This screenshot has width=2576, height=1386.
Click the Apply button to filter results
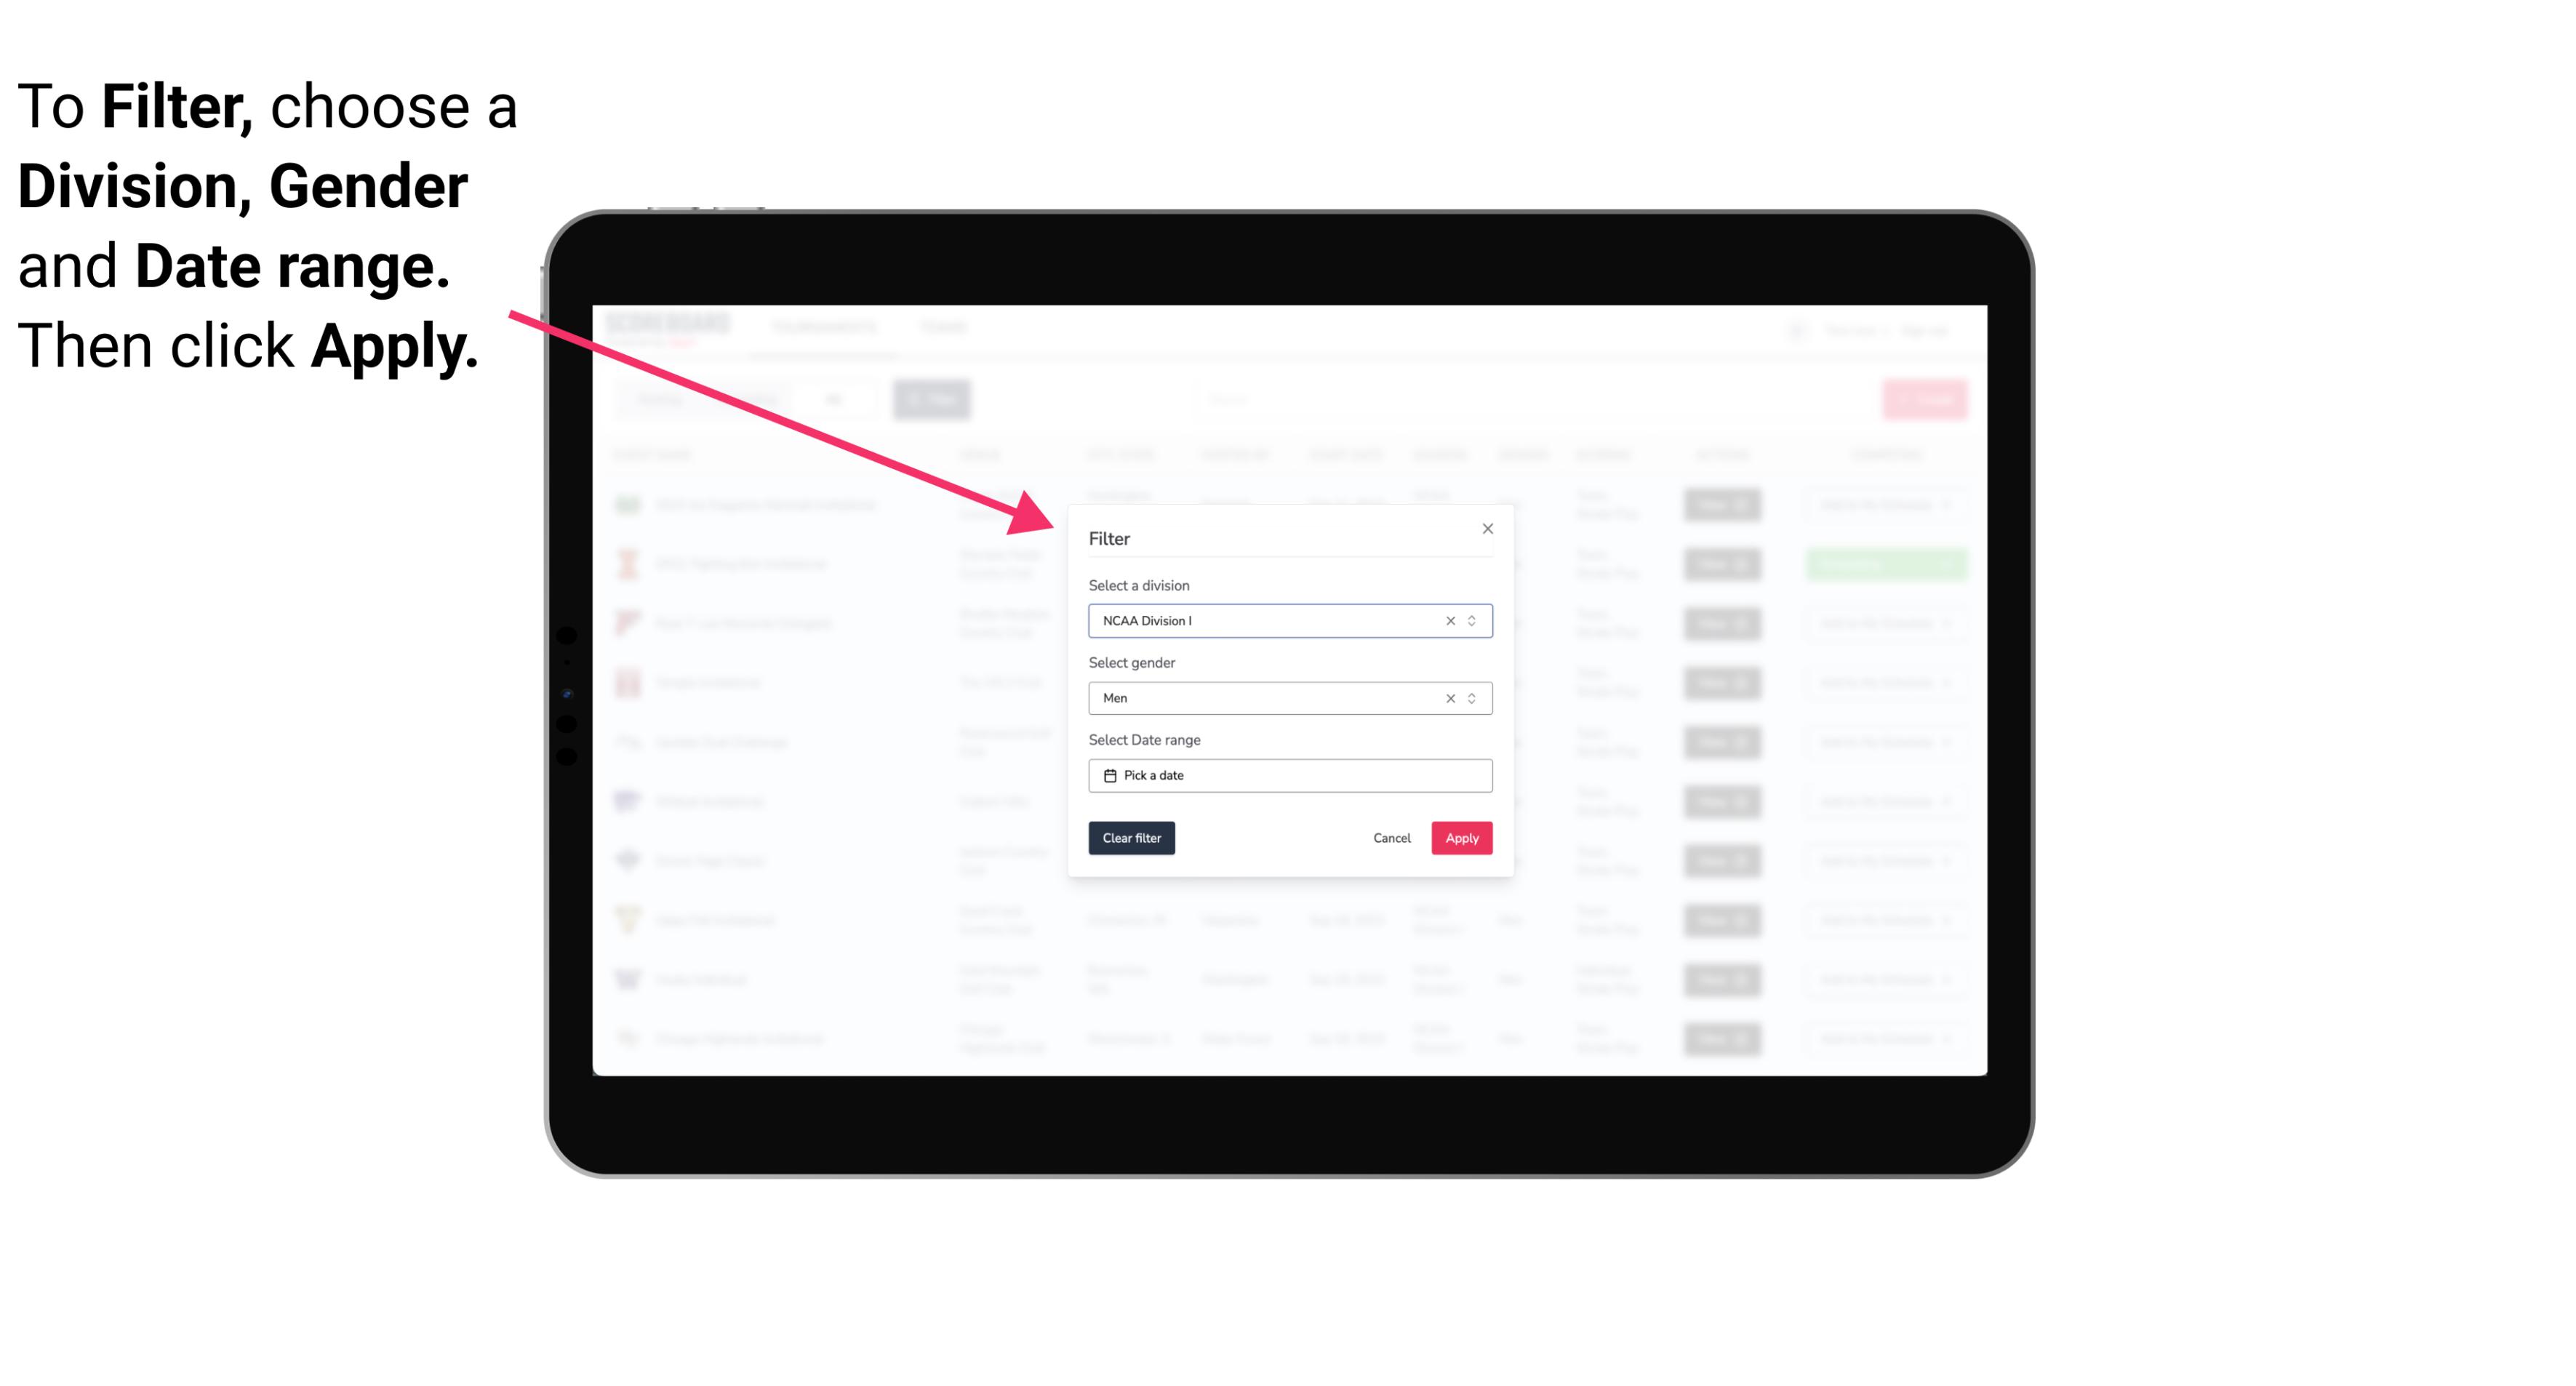tap(1461, 838)
